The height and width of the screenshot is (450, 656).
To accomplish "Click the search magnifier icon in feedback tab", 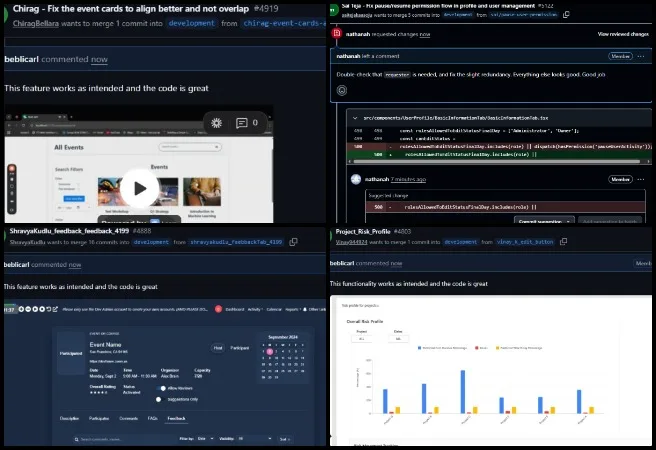I will [77, 440].
